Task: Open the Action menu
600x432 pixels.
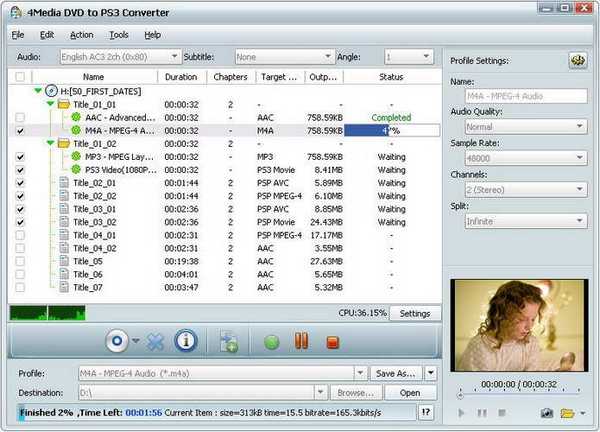Action: click(82, 35)
